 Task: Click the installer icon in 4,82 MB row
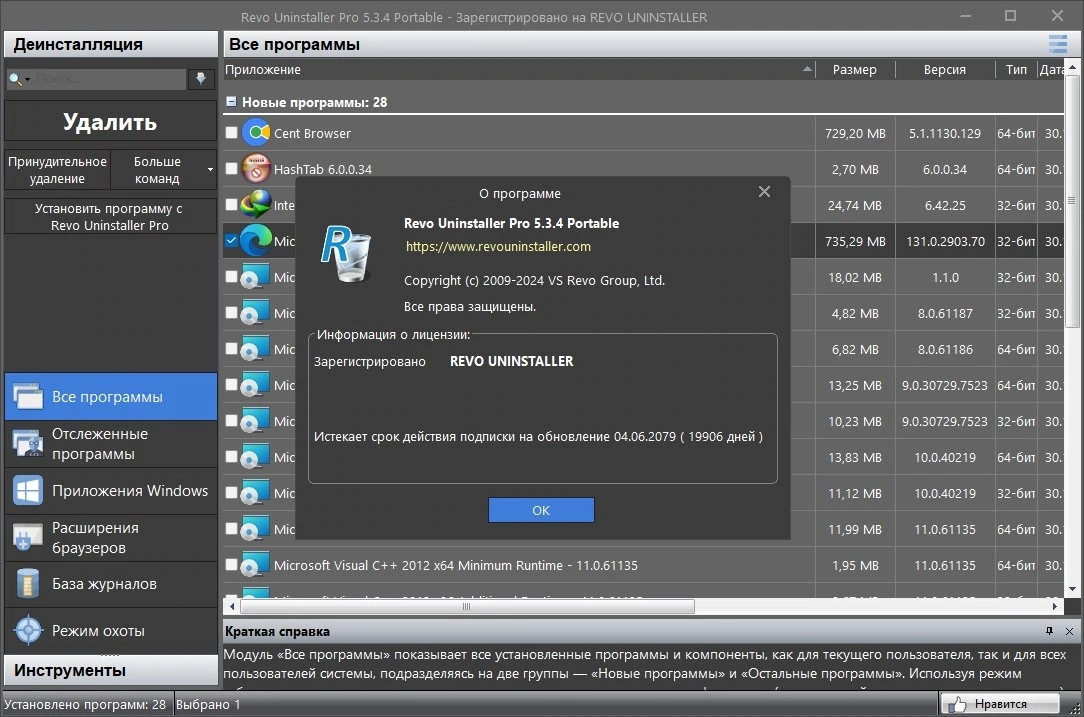click(x=255, y=313)
